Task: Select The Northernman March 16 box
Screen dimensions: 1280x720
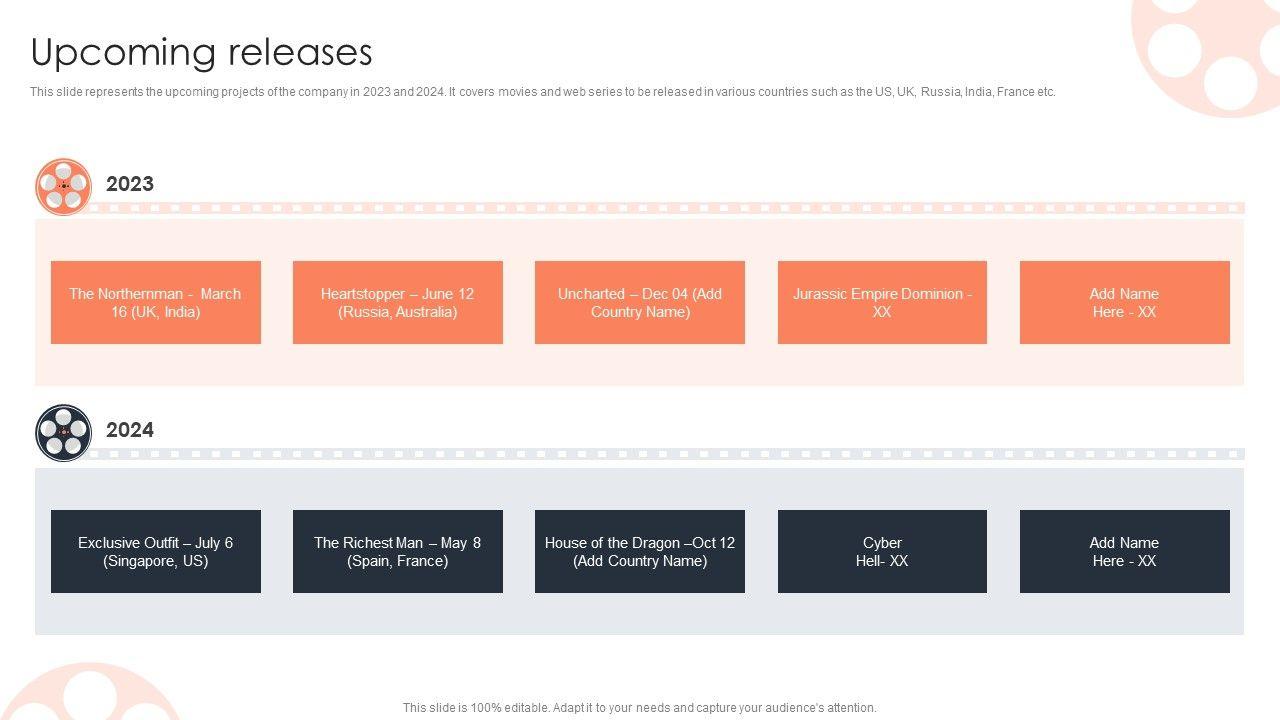Action: tap(155, 302)
